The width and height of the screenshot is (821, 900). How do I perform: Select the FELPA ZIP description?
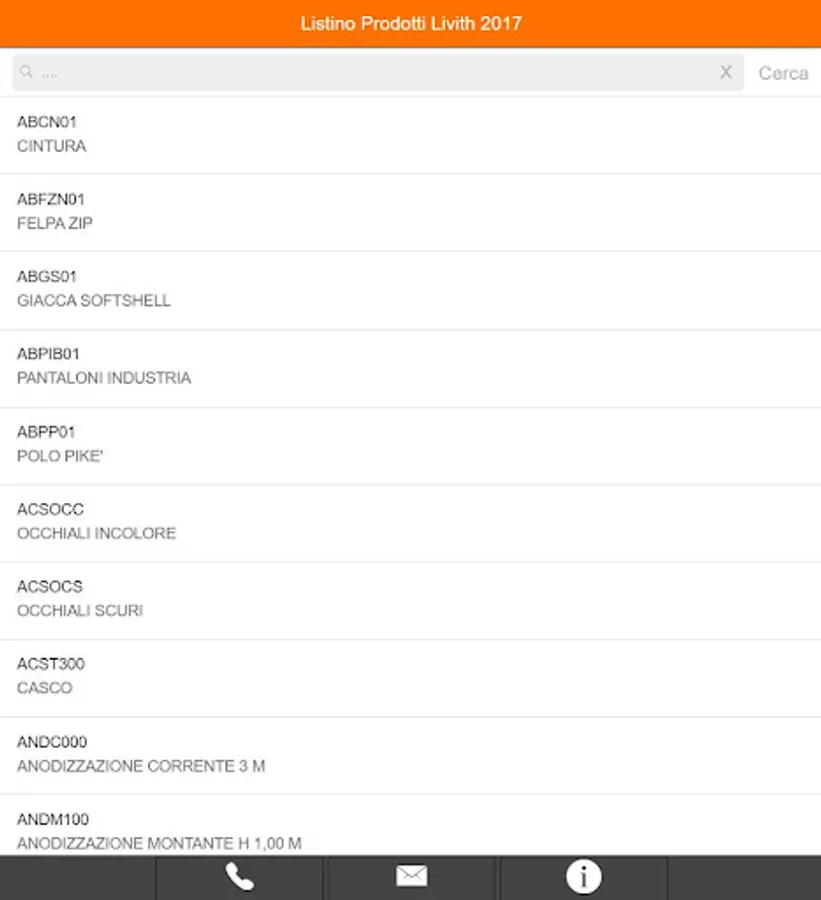55,223
